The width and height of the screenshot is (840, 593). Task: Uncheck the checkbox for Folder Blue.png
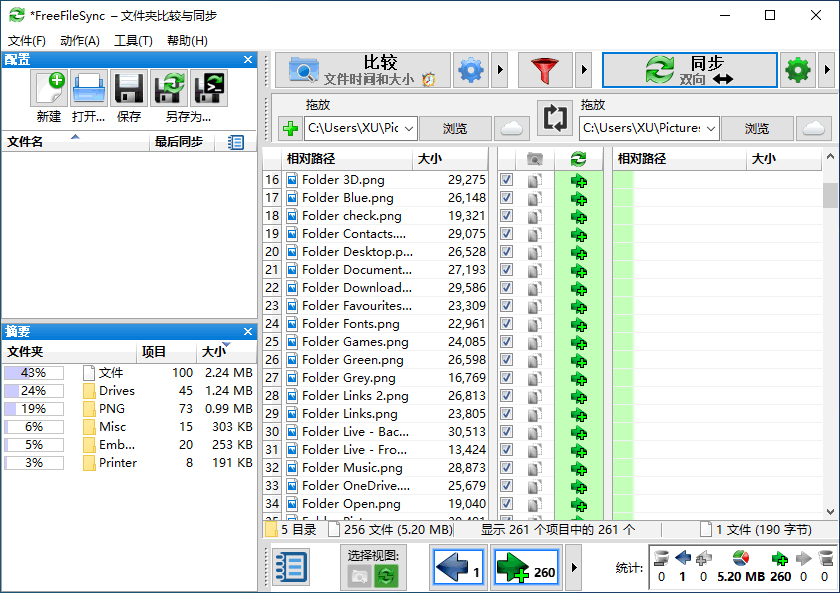click(505, 197)
